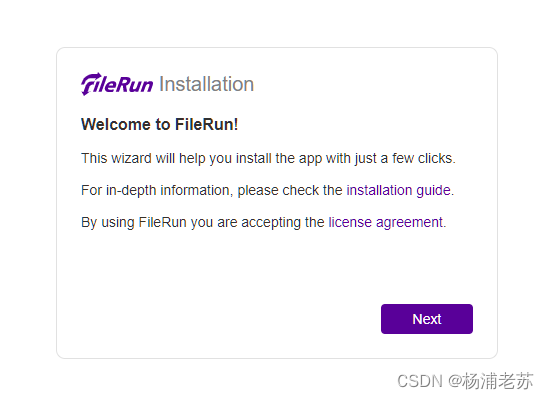The height and width of the screenshot is (399, 549).
Task: Proceed to next step with Next
Action: 427,319
